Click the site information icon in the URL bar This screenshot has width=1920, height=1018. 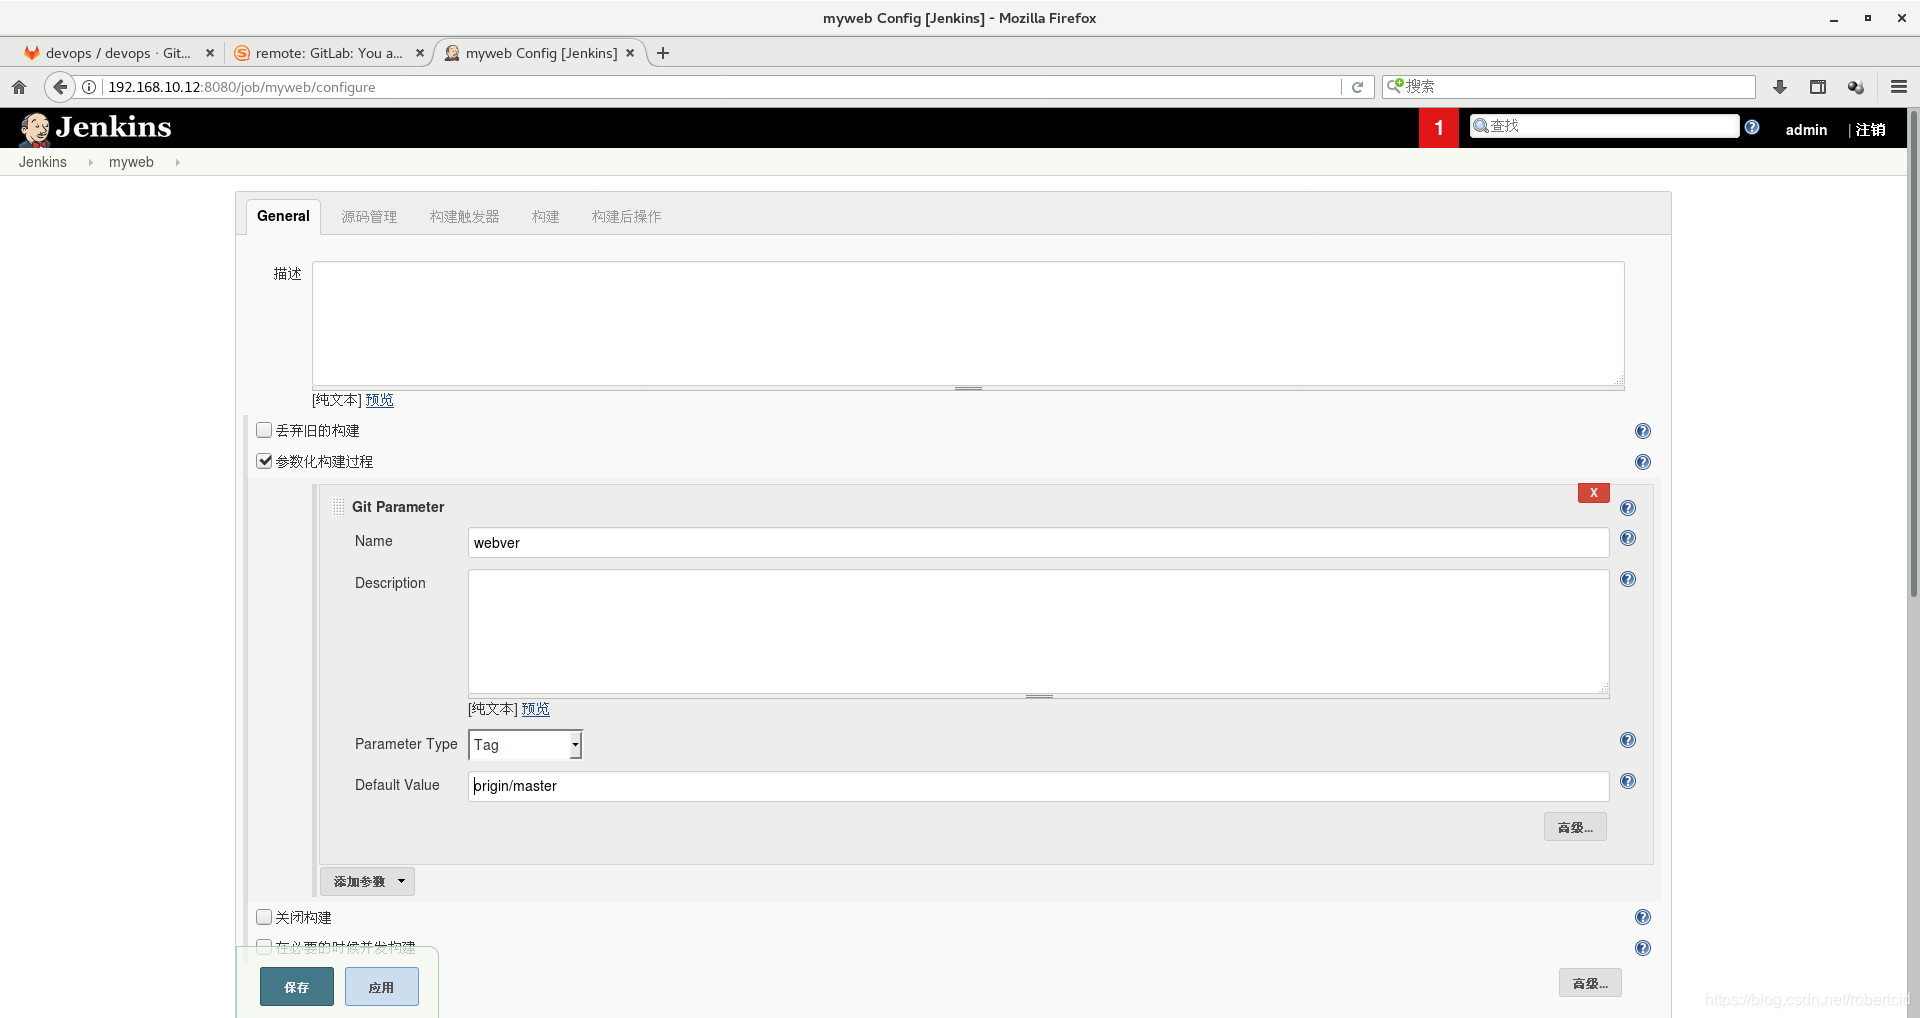click(x=89, y=87)
